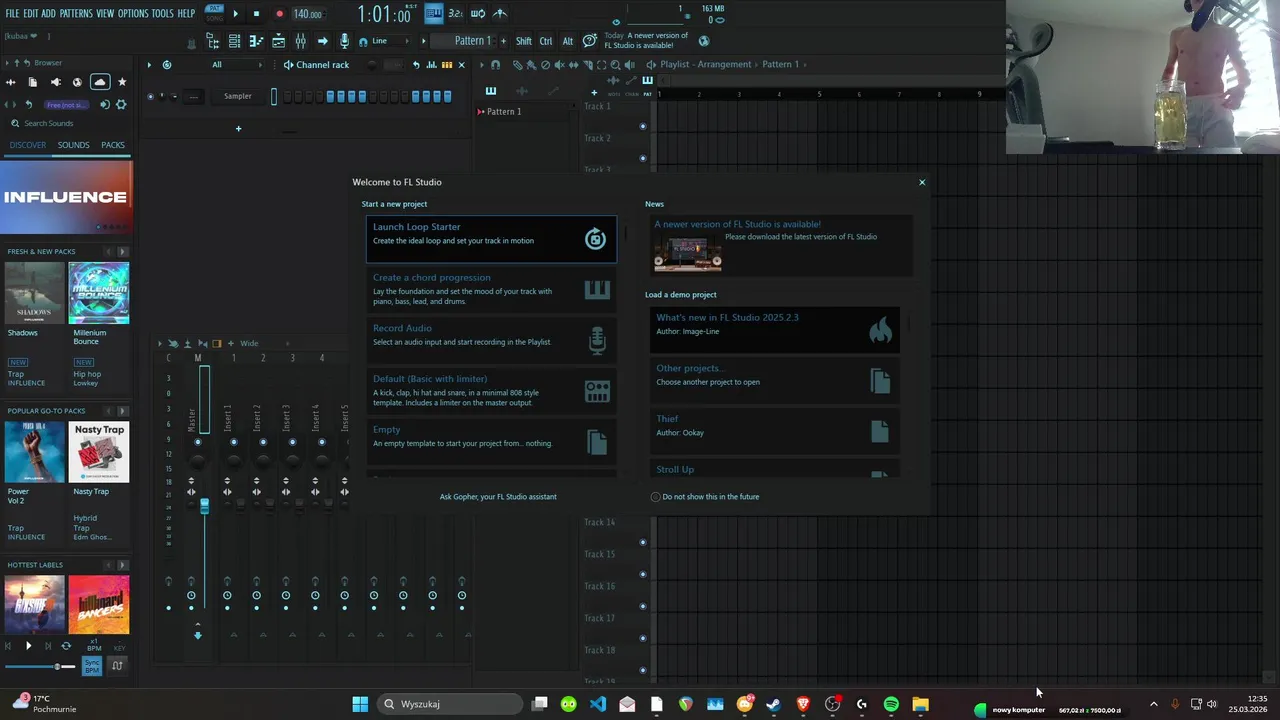The width and height of the screenshot is (1280, 720).
Task: Toggle channel rack step/piano view icon
Action: tap(446, 65)
